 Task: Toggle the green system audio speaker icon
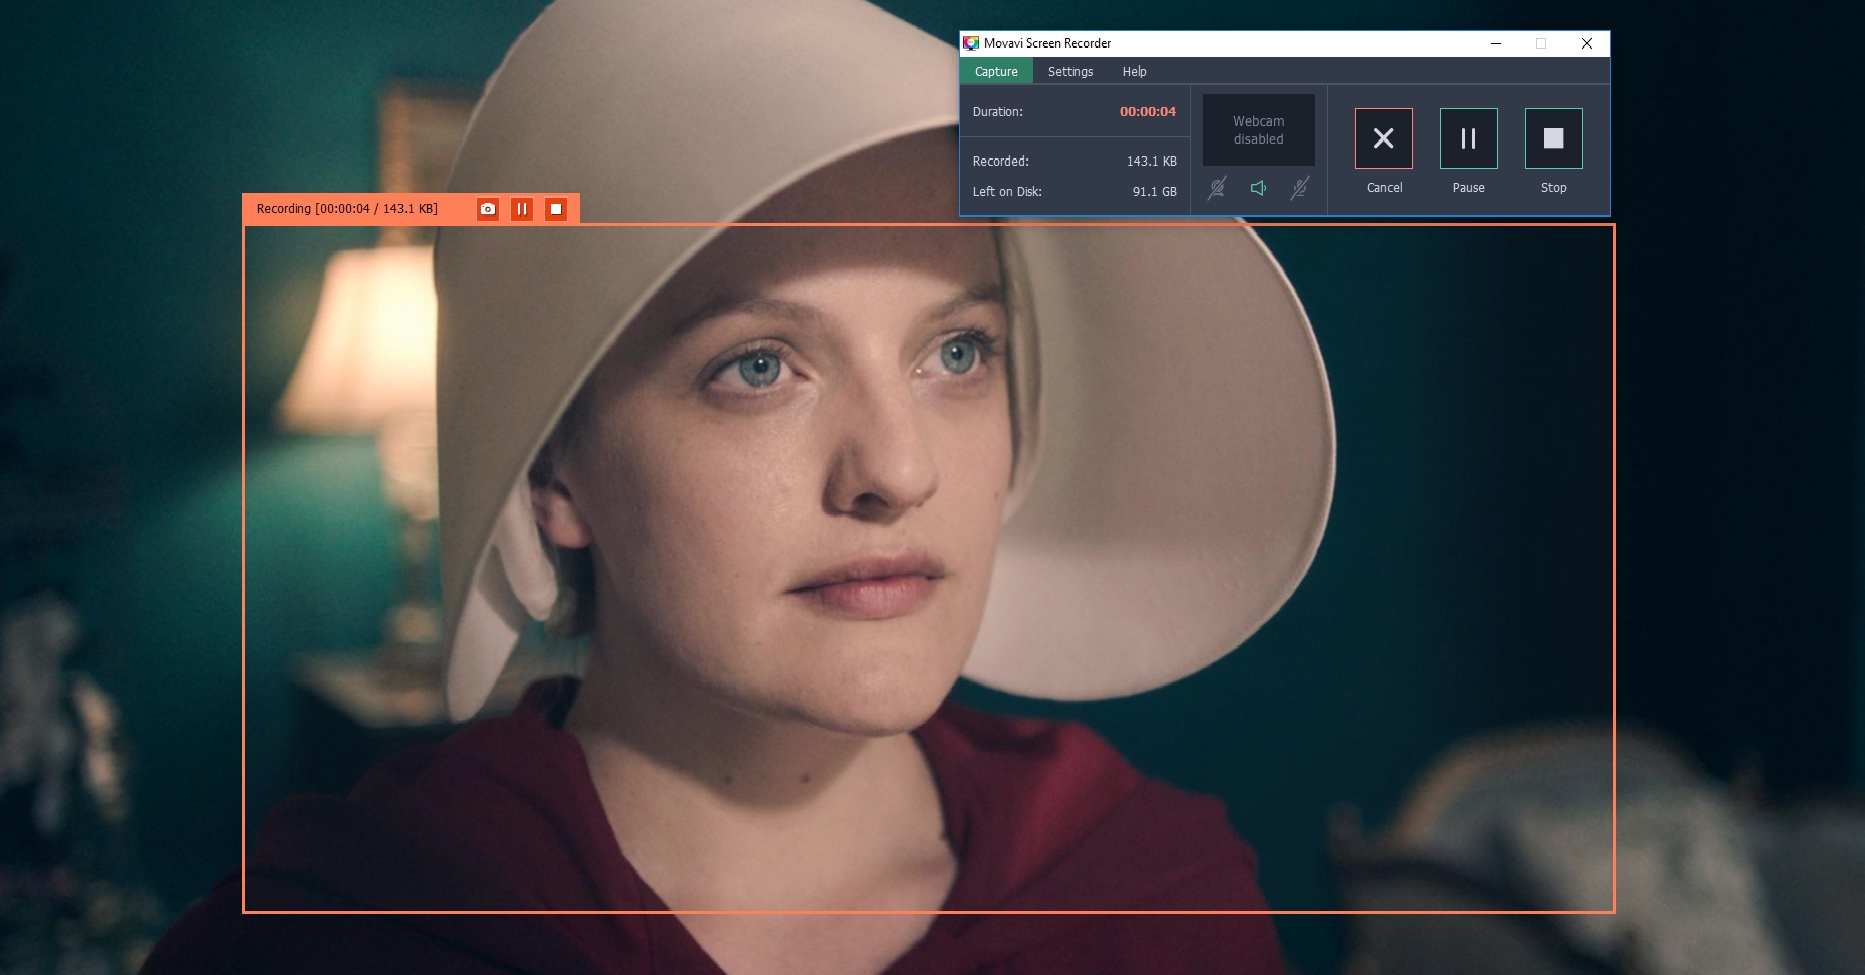[1258, 188]
